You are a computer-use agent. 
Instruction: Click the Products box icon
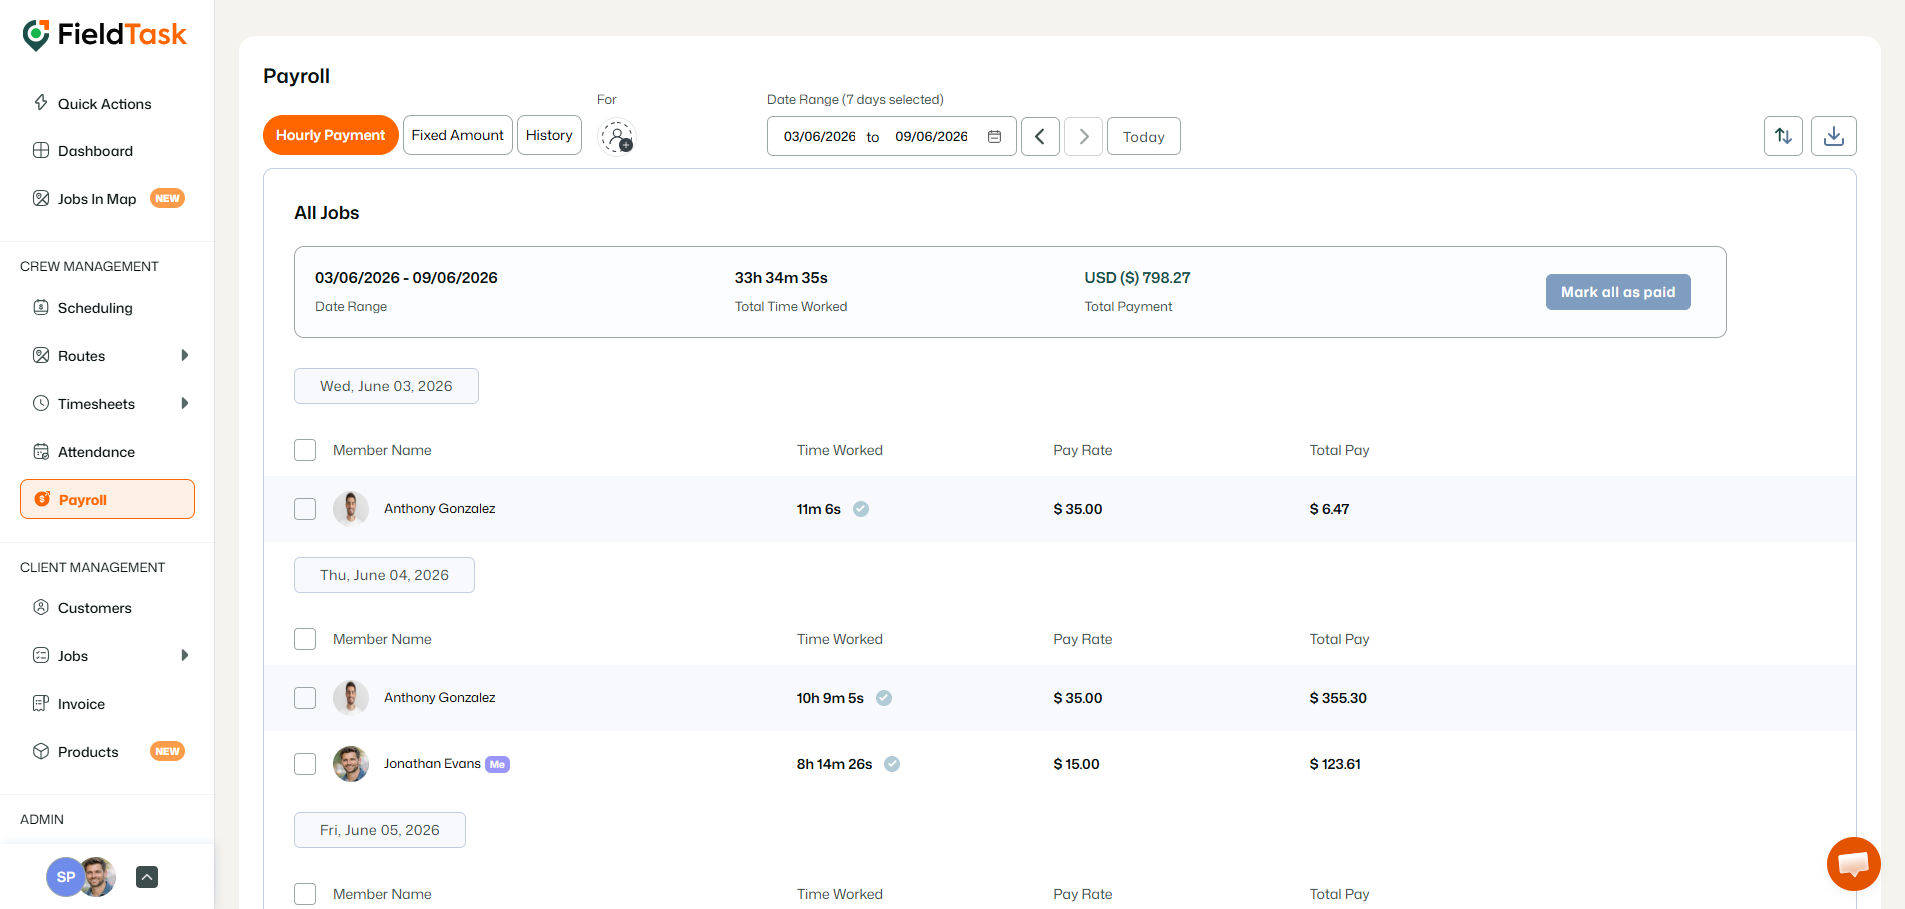(41, 751)
